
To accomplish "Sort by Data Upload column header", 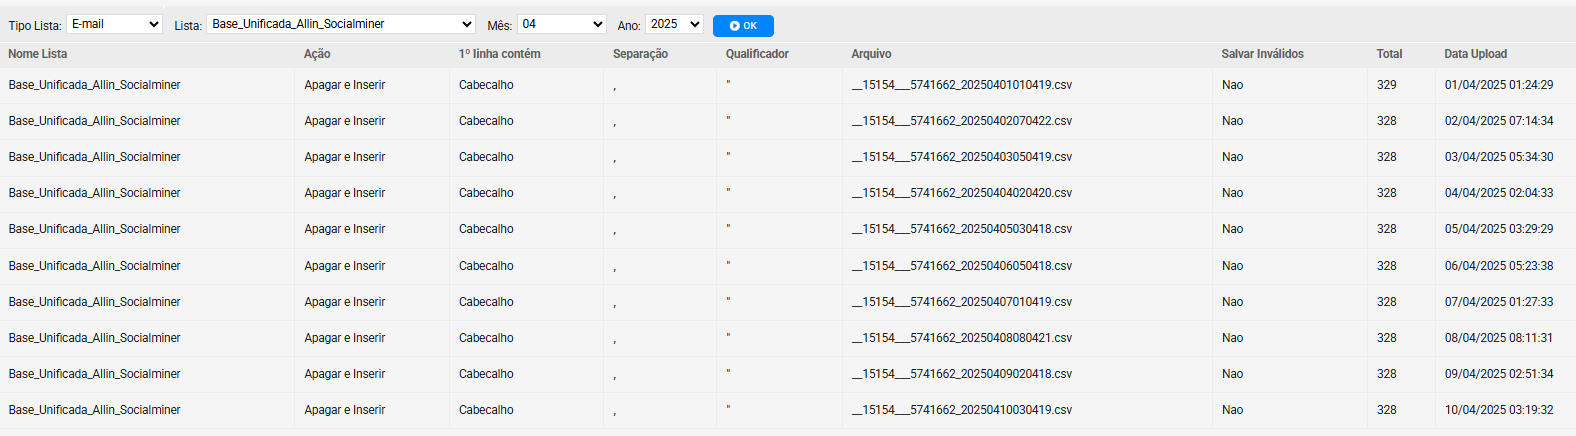I will click(x=1475, y=54).
